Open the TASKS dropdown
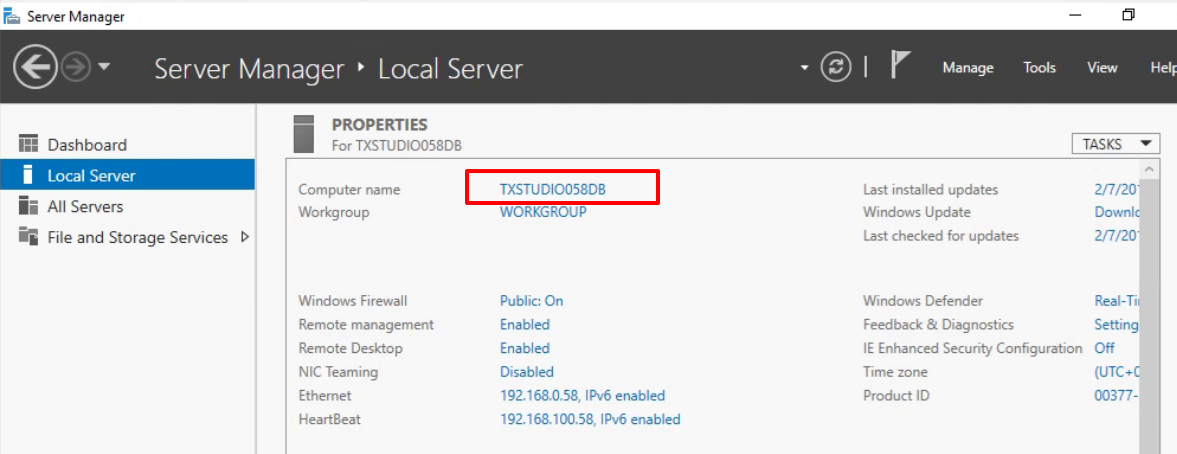Image resolution: width=1177 pixels, height=454 pixels. (1116, 144)
